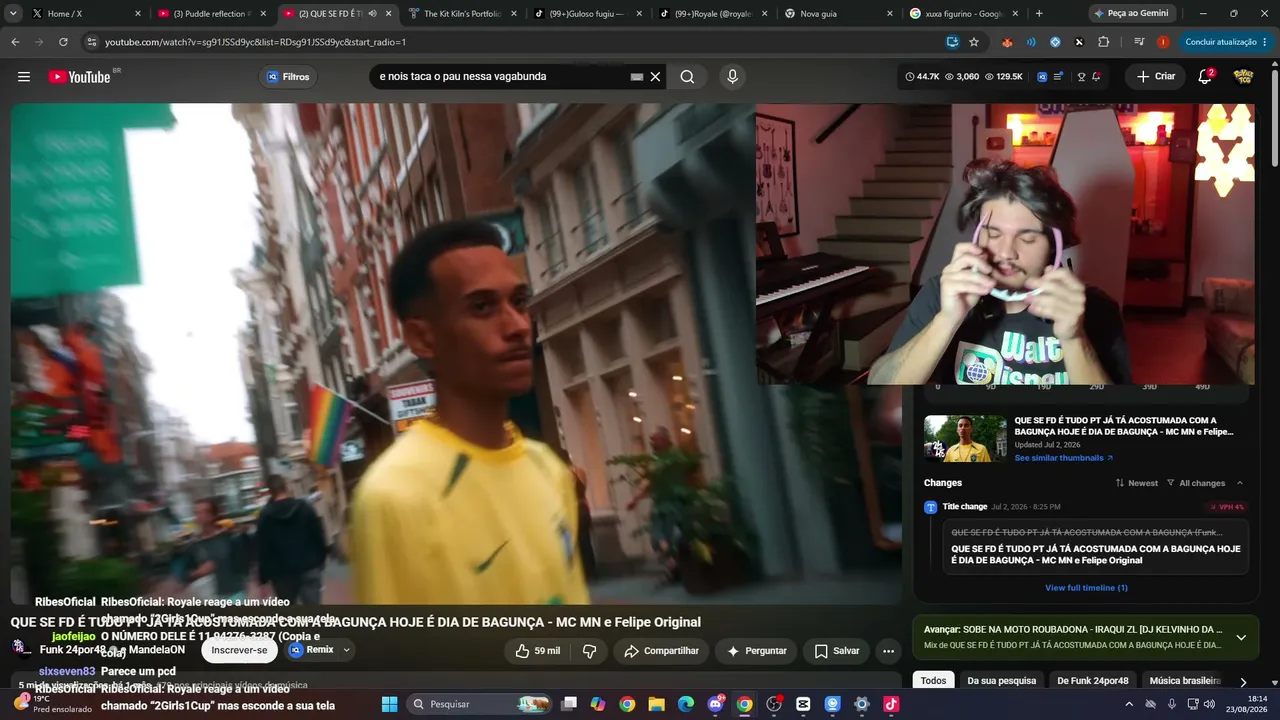Toggle microphone icon in the system tray
The width and height of the screenshot is (1280, 720).
[1172, 704]
